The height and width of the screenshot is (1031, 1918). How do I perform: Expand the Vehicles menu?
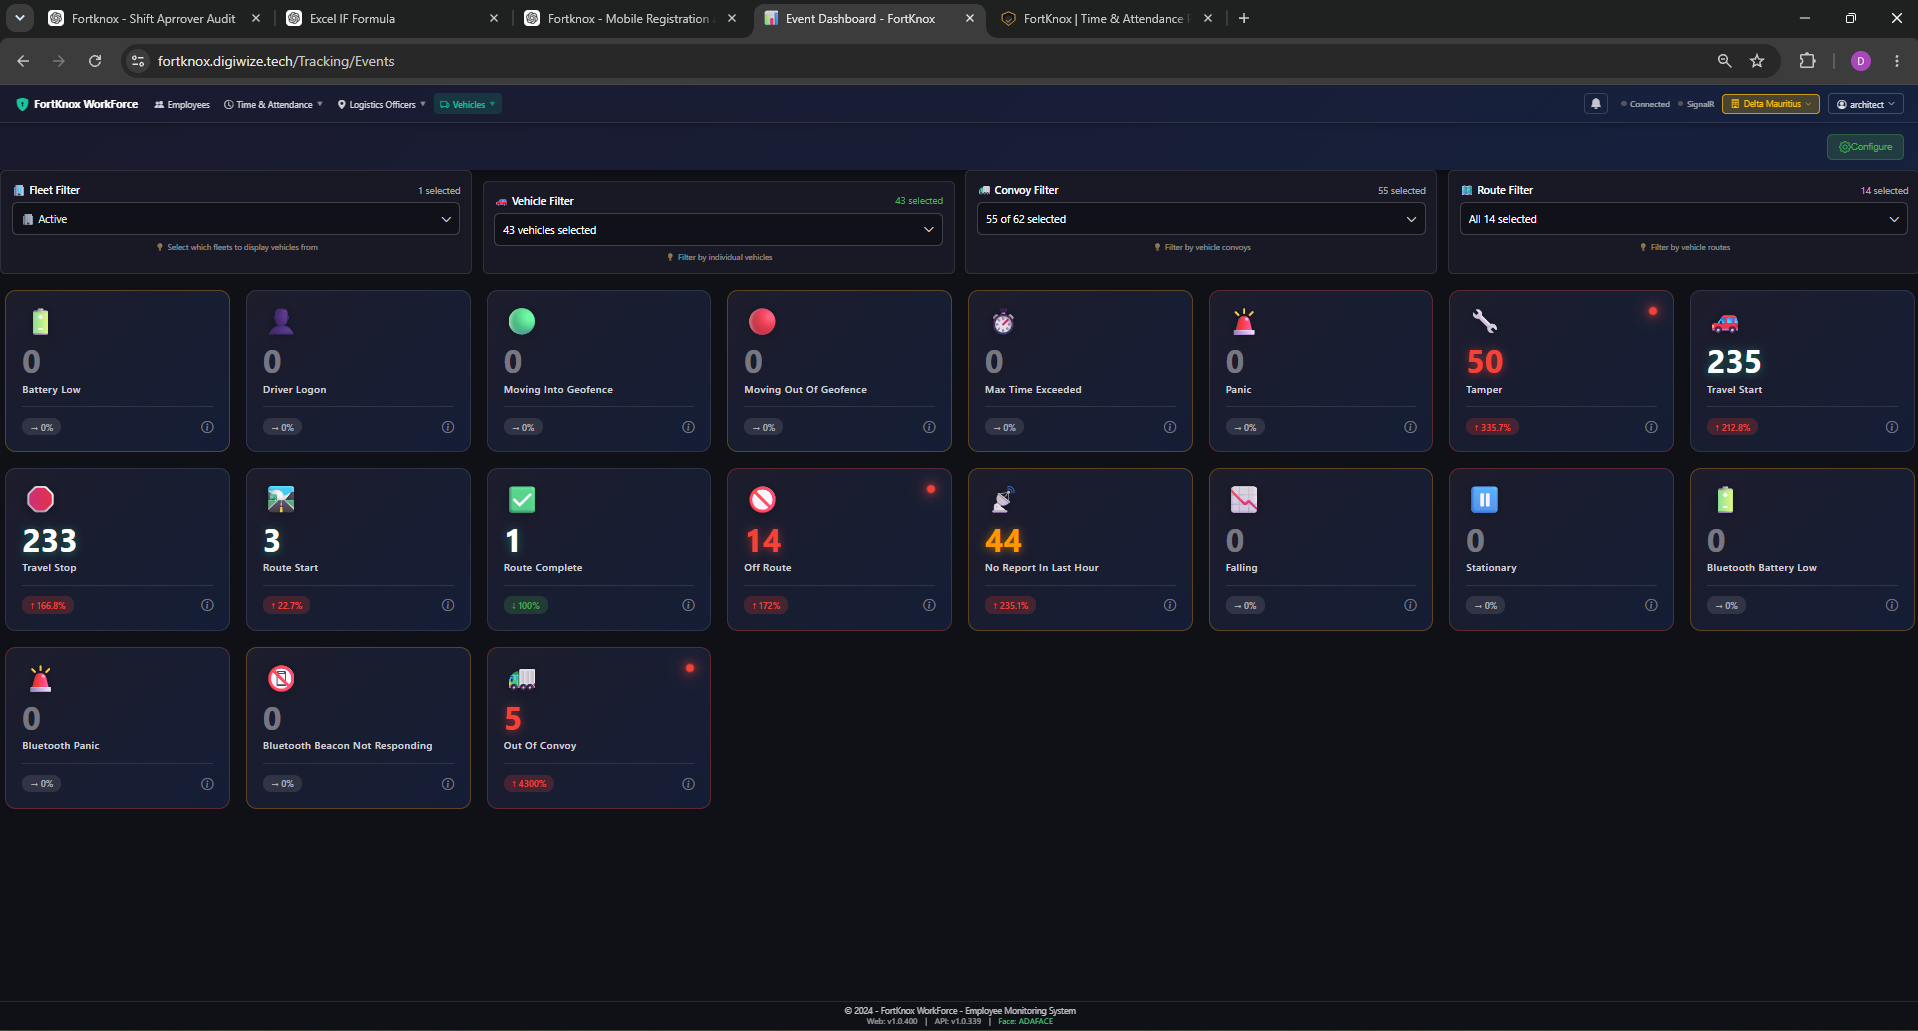pos(468,104)
